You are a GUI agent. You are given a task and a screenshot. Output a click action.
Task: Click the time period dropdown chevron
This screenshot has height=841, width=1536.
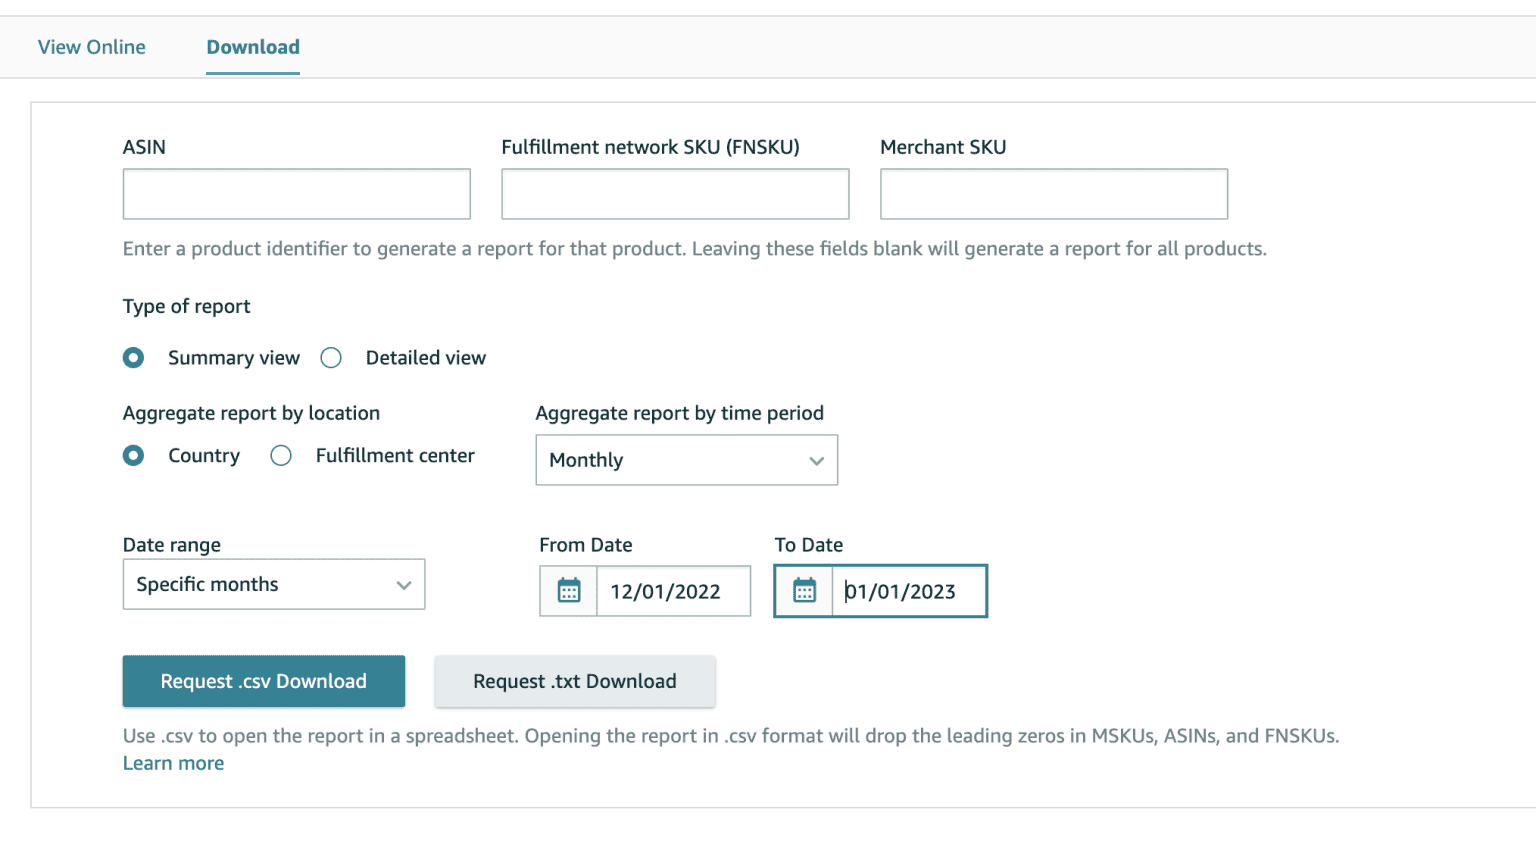[816, 460]
